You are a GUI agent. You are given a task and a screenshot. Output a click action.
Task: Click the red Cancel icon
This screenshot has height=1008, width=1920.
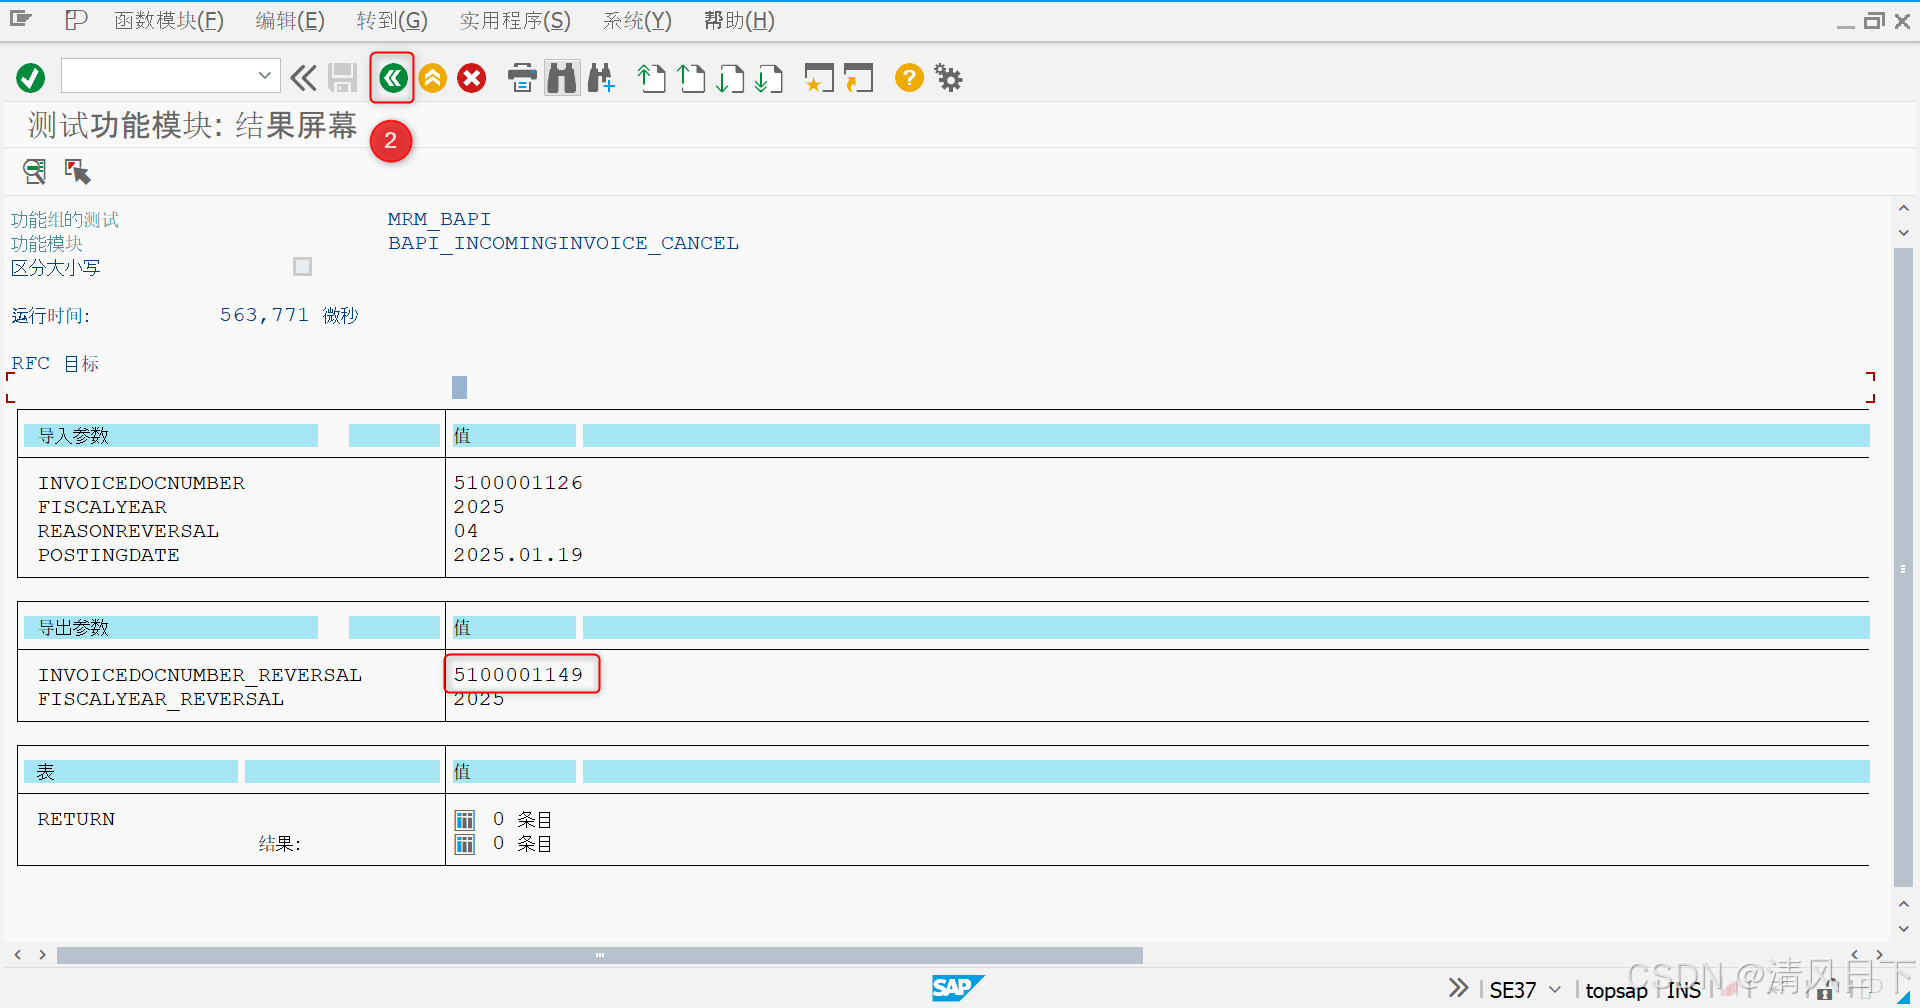click(x=471, y=77)
